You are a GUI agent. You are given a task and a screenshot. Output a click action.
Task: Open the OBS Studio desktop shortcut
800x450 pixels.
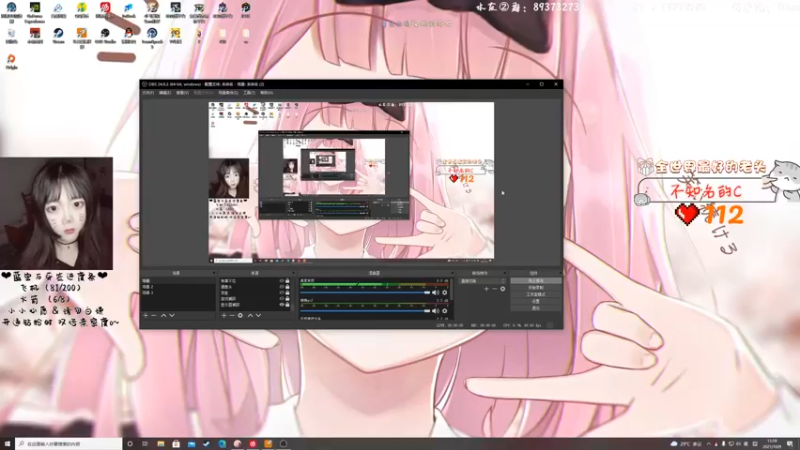[x=105, y=35]
